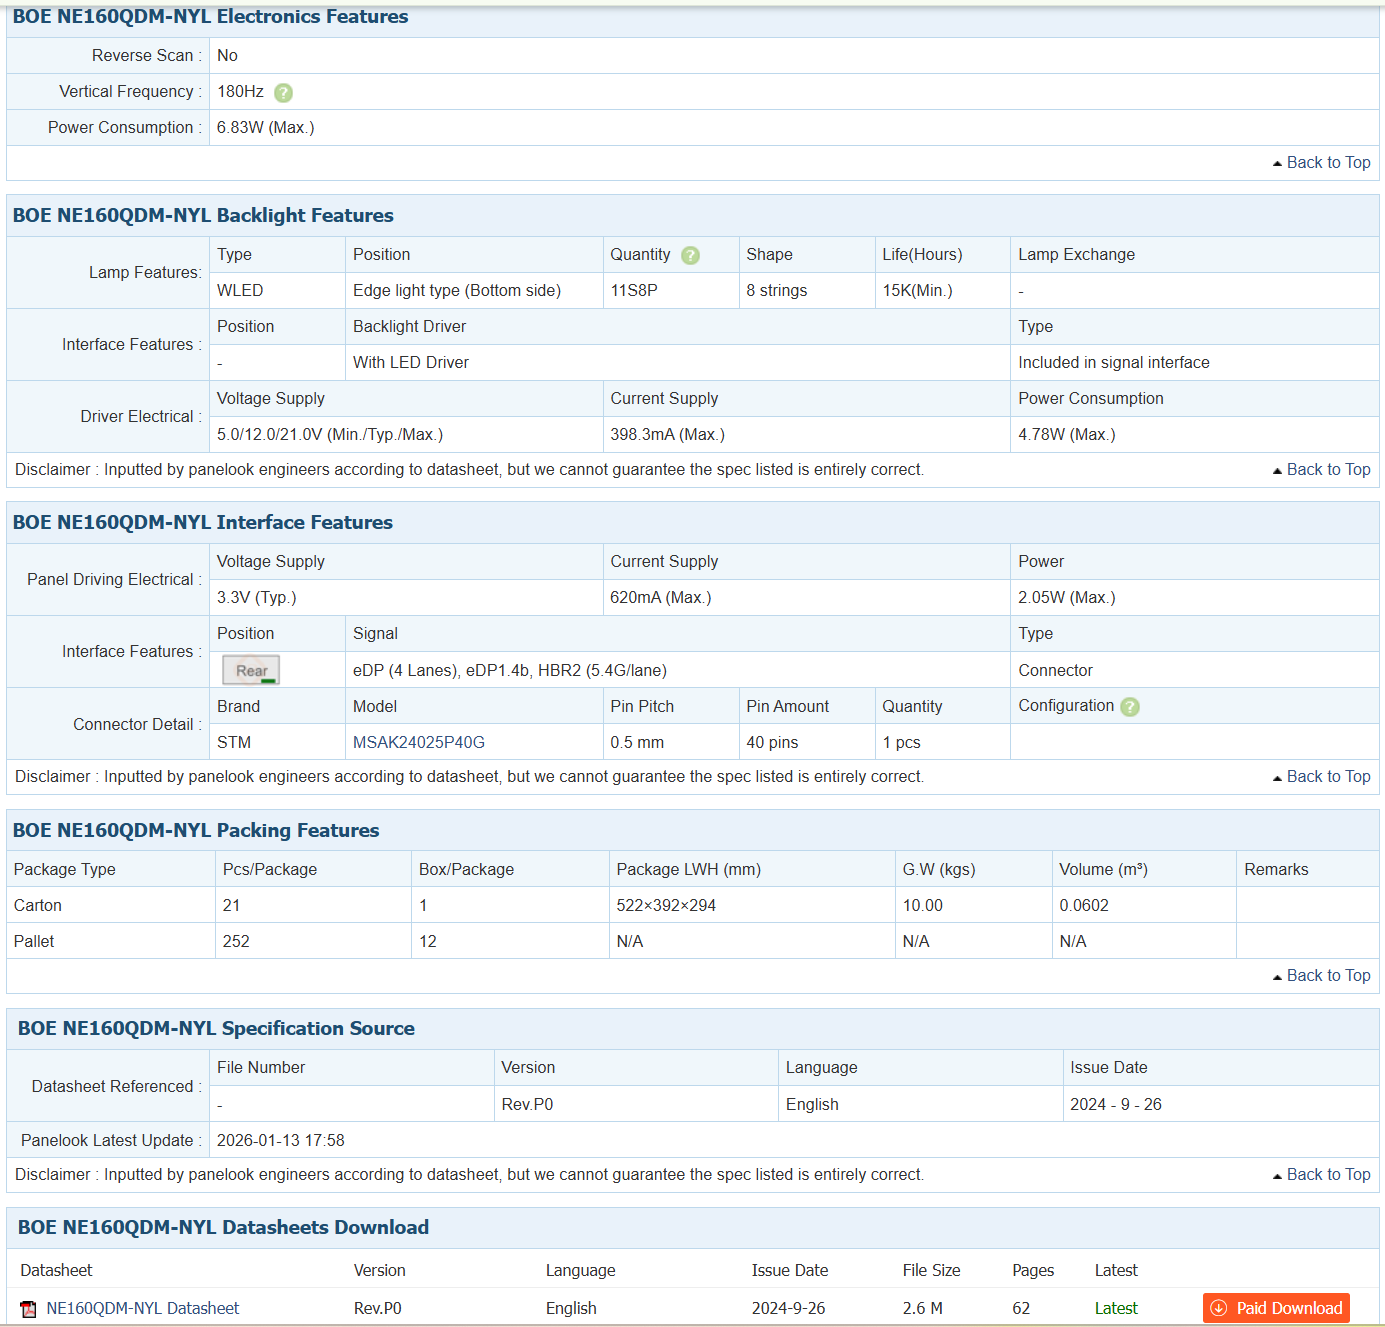Screen dimensions: 1385x1327
Task: Click the help icon beside 180Hz vertical frequency
Action: pos(284,93)
